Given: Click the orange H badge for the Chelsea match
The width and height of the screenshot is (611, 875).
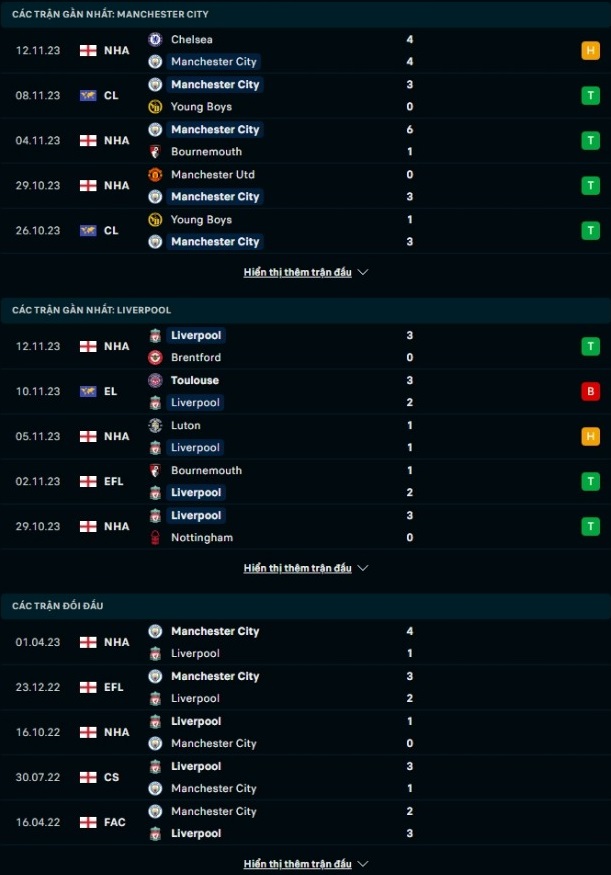Looking at the screenshot, I should (x=590, y=50).
